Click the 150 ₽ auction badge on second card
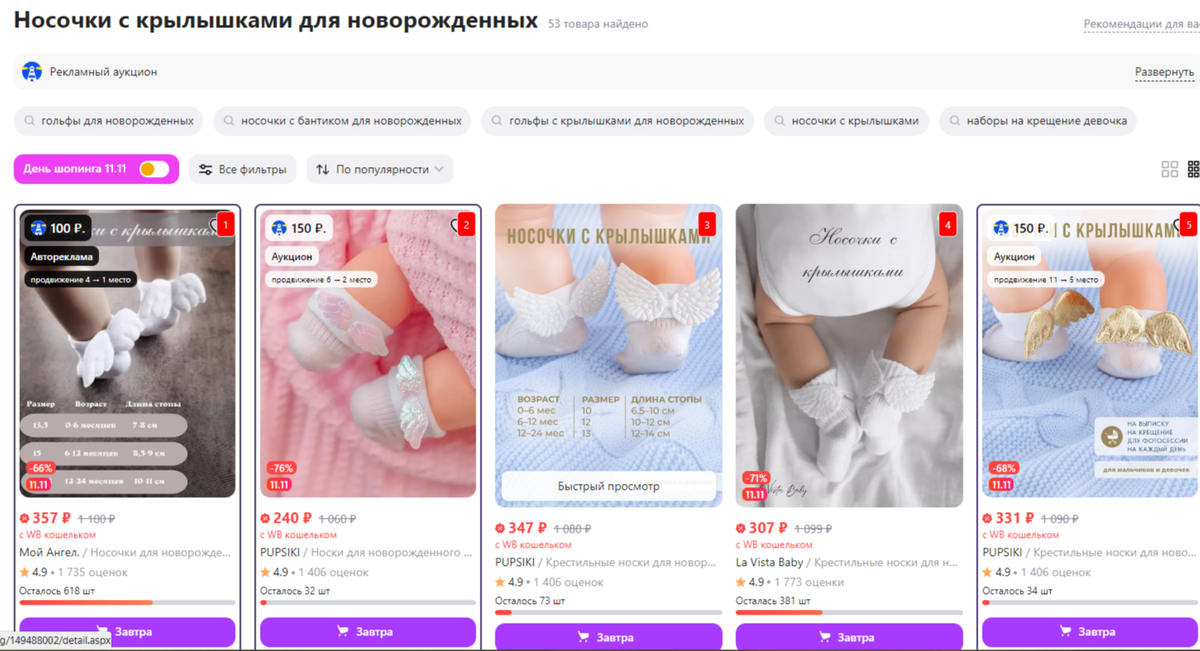The width and height of the screenshot is (1200, 651). (x=298, y=228)
